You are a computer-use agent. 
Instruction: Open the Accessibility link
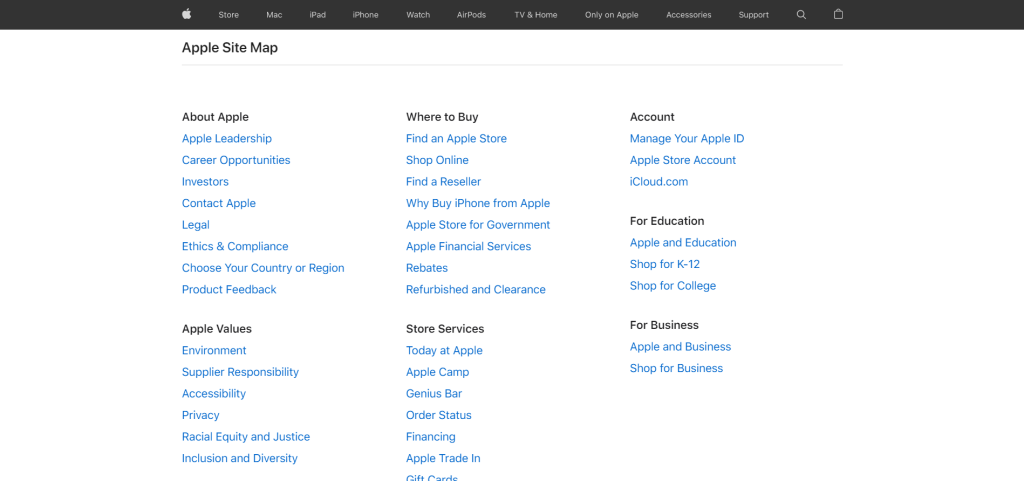point(214,394)
